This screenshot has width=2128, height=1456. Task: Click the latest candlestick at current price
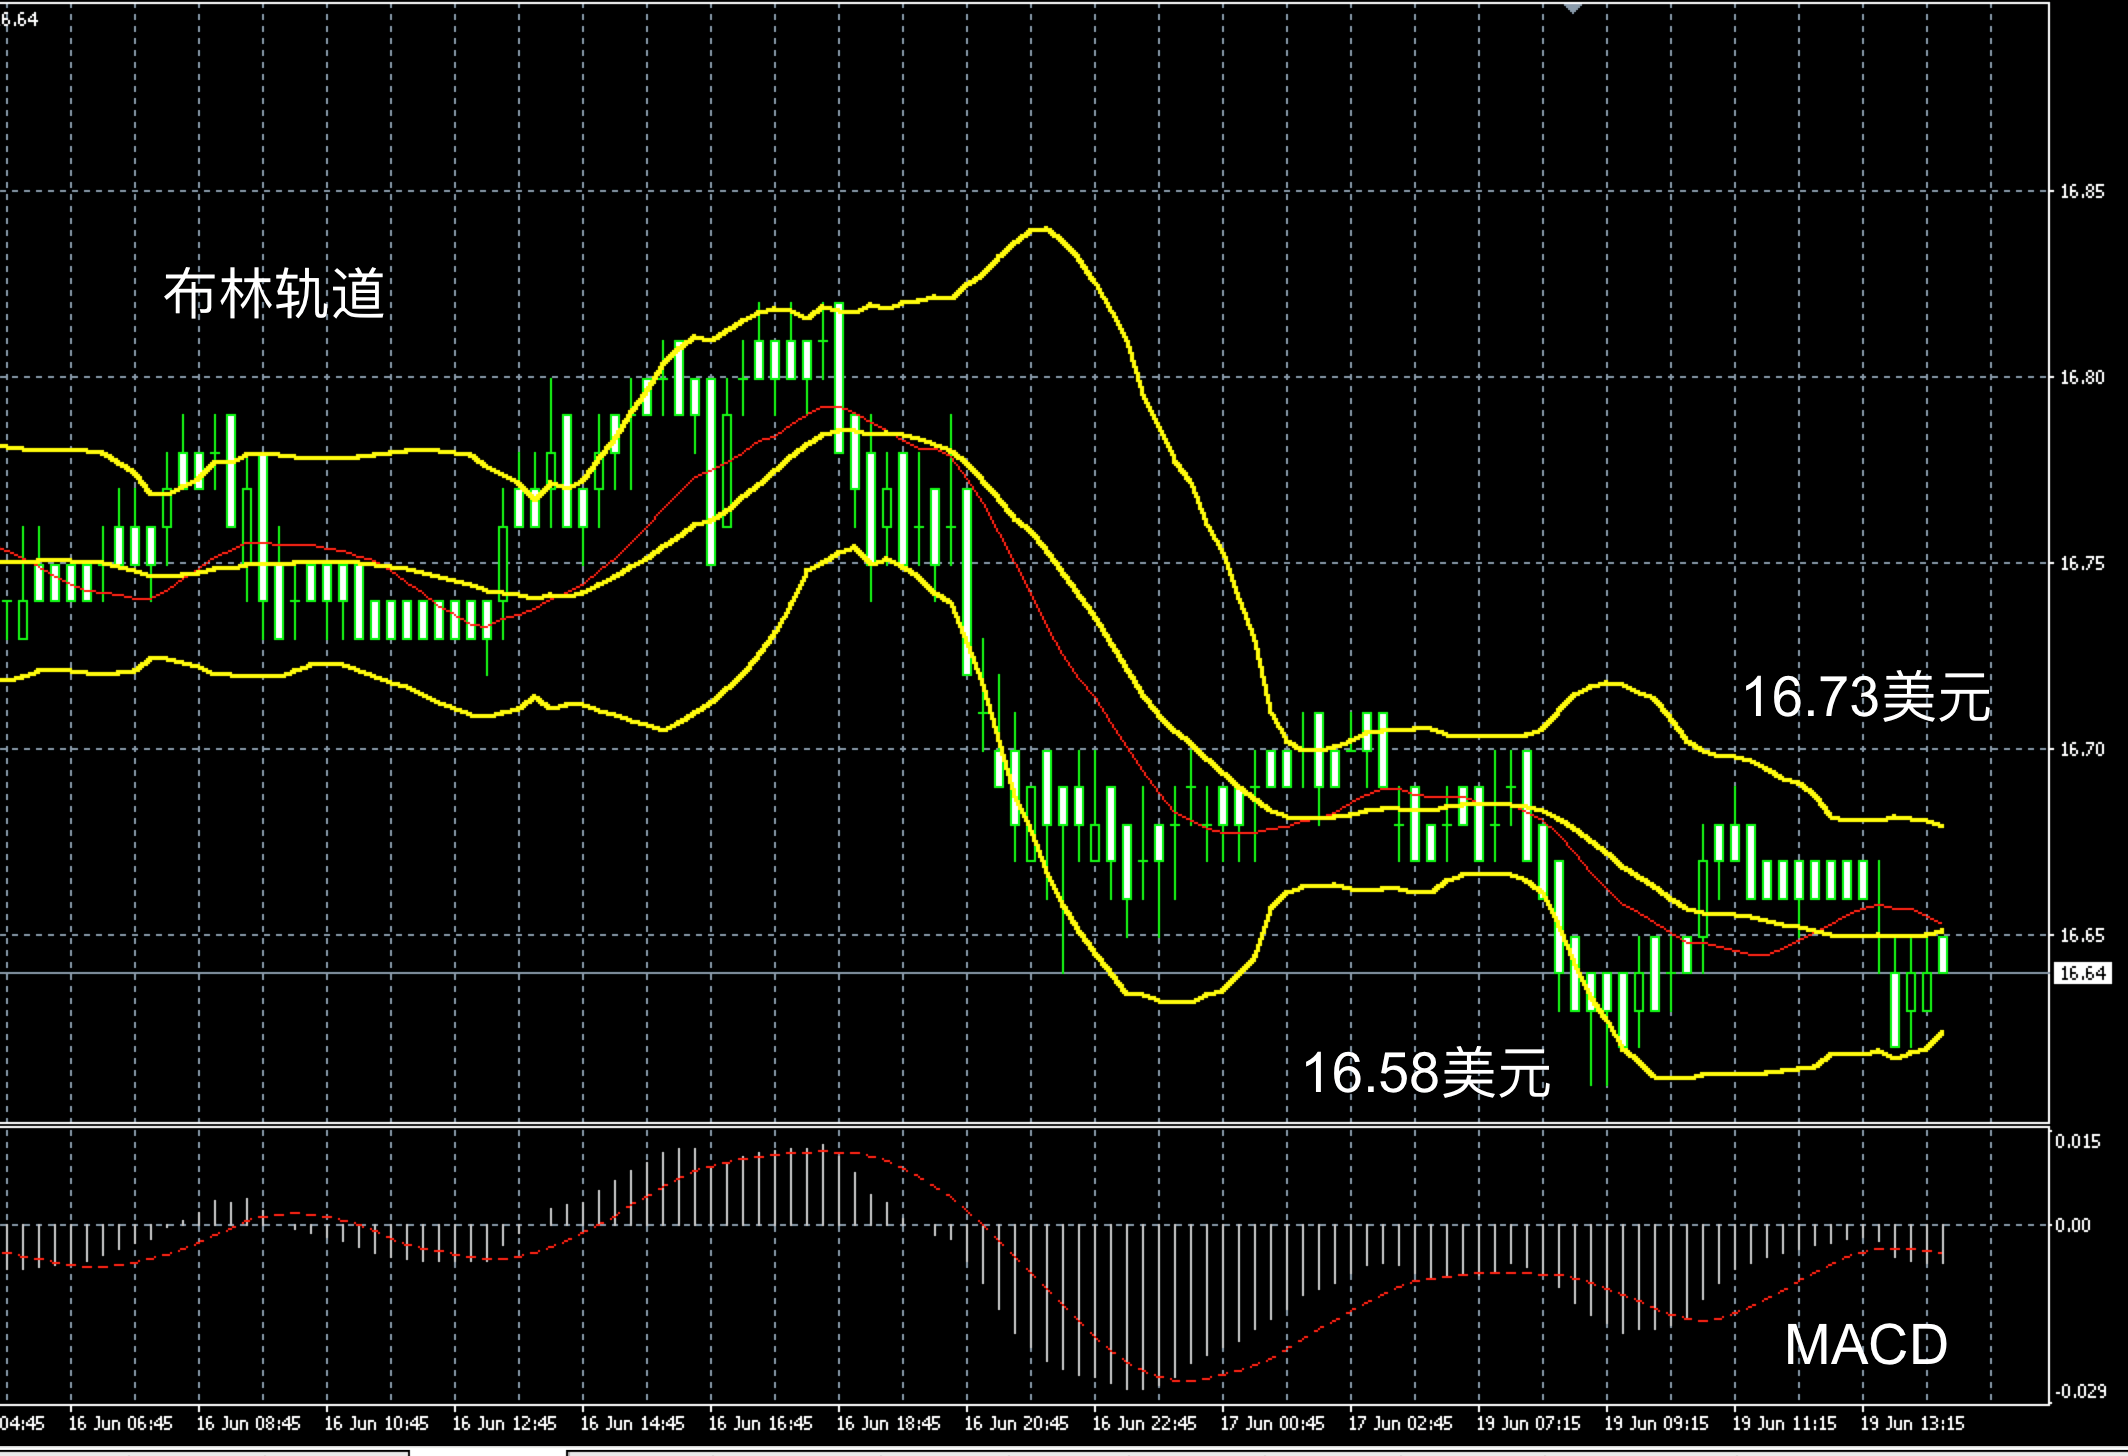pos(1943,952)
